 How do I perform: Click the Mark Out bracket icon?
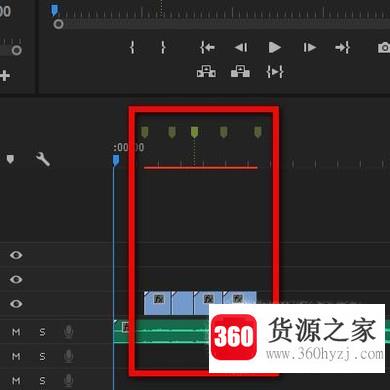163,47
